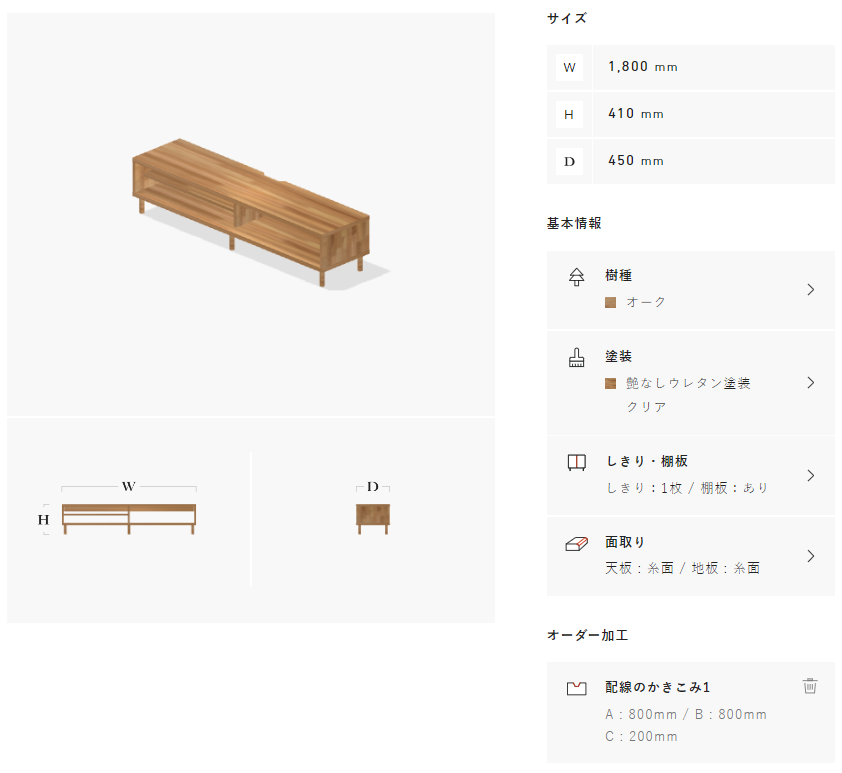Select the C：200mm value text
Viewport: 842px width, 773px height.
point(642,736)
